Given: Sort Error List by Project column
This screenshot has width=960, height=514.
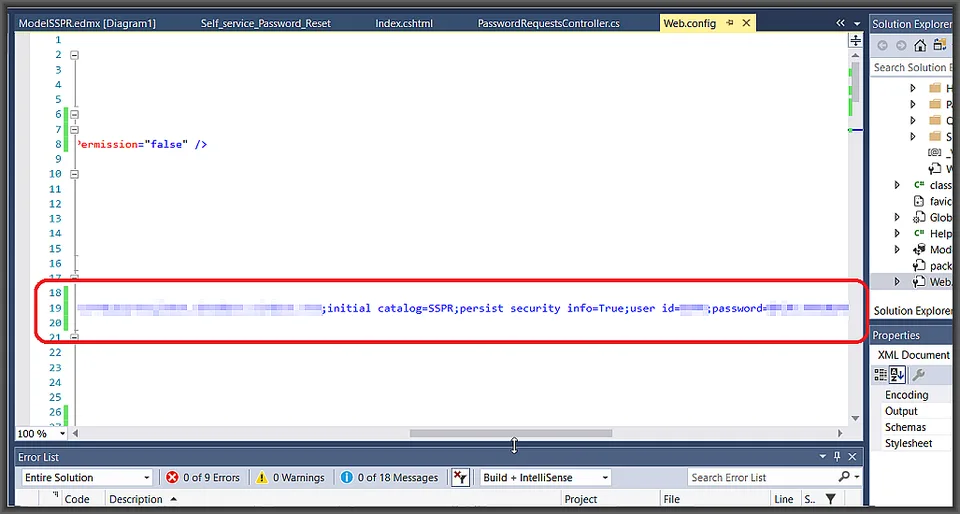Looking at the screenshot, I should (x=580, y=499).
